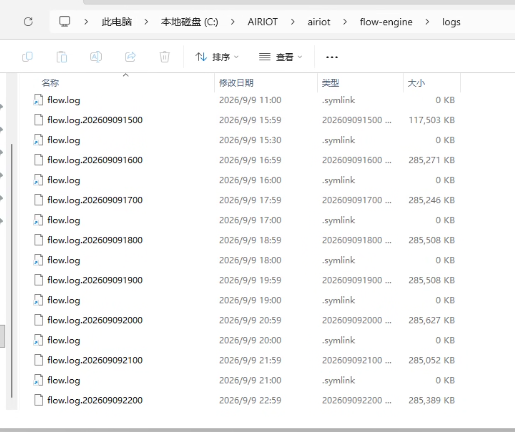Viewport: 515px width, 432px height.
Task: Click the date 2026/9/9 17:59 cell
Action: (x=250, y=200)
